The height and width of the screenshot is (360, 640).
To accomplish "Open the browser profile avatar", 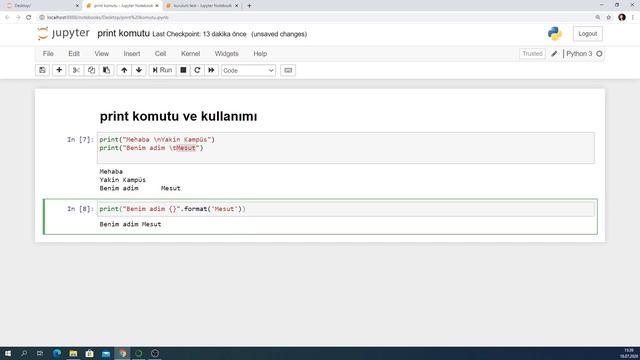I will coord(622,18).
